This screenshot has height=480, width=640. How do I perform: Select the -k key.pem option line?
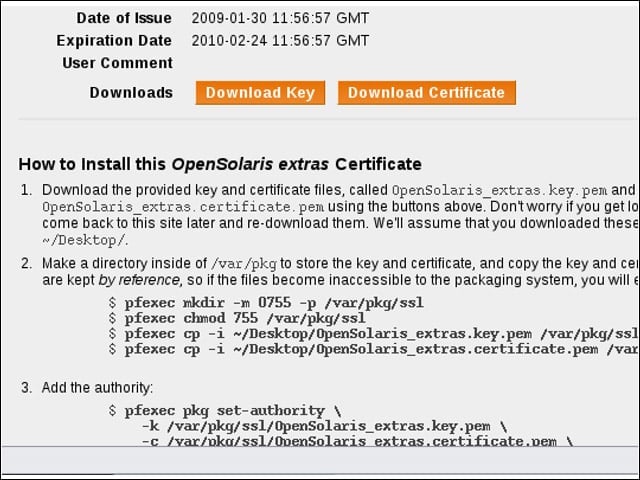click(324, 427)
